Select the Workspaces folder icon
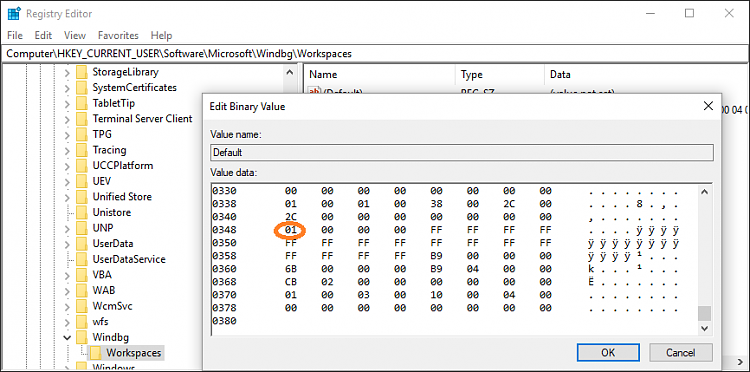 coord(96,353)
